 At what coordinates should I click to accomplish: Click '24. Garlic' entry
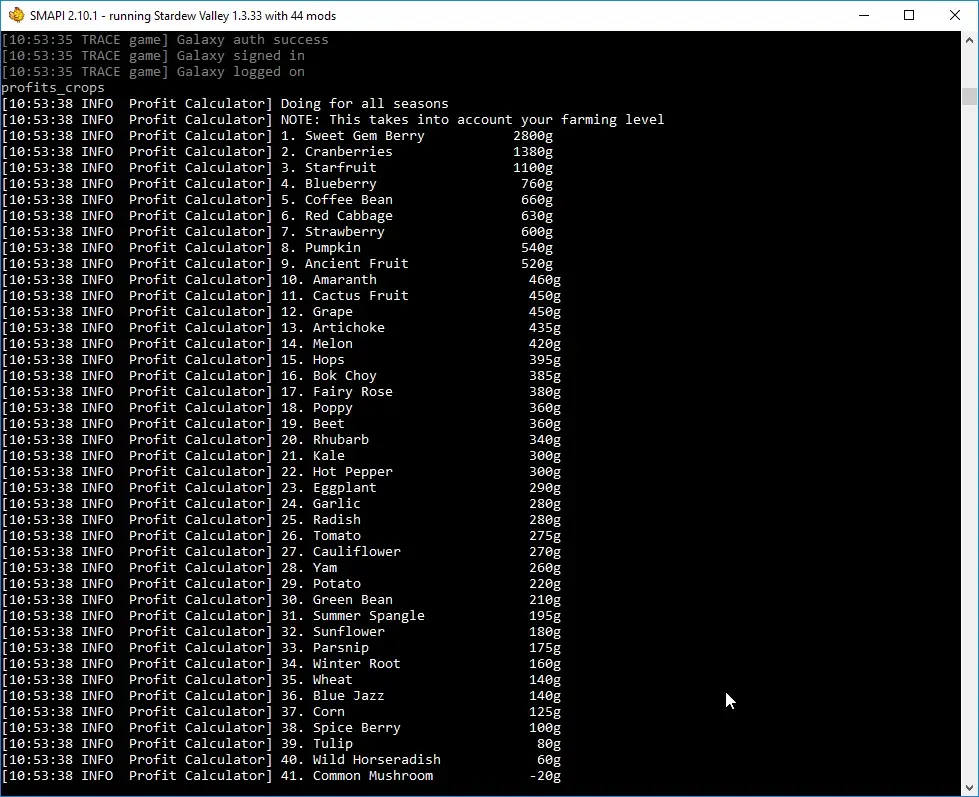(321, 504)
